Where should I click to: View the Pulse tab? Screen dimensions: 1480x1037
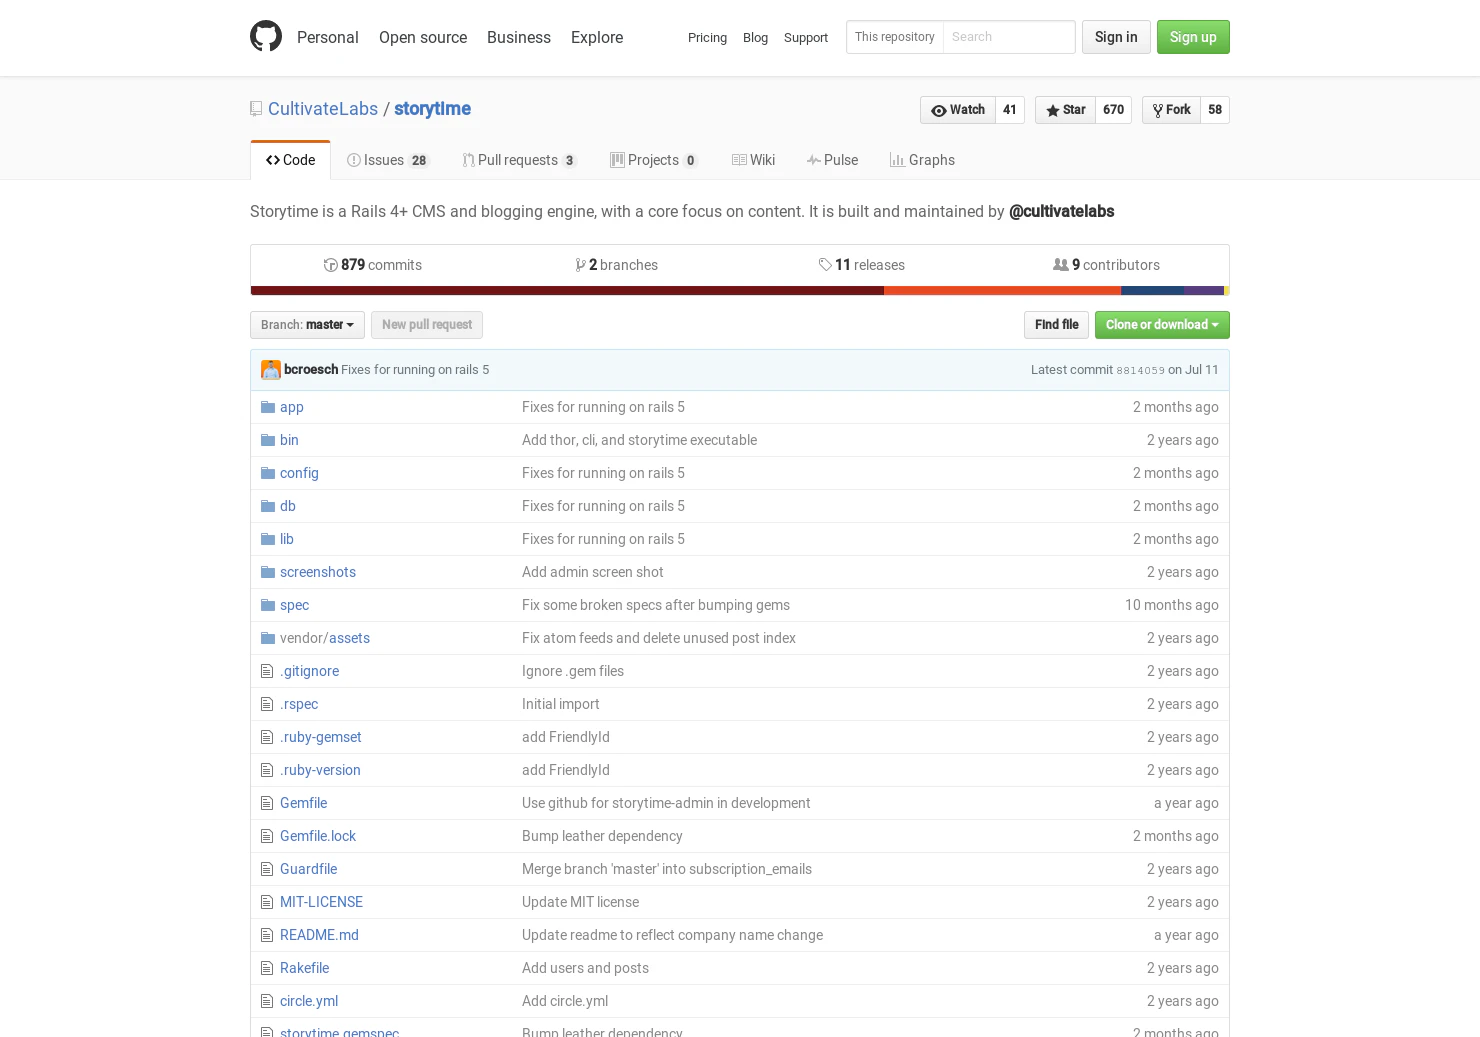pyautogui.click(x=833, y=160)
